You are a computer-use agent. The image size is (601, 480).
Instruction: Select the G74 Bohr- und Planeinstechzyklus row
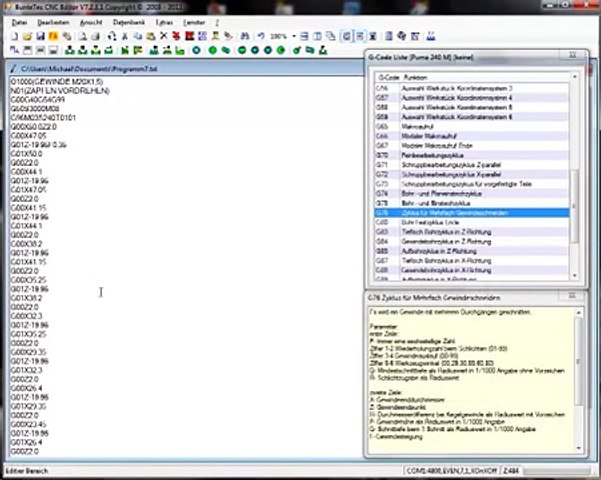point(472,194)
